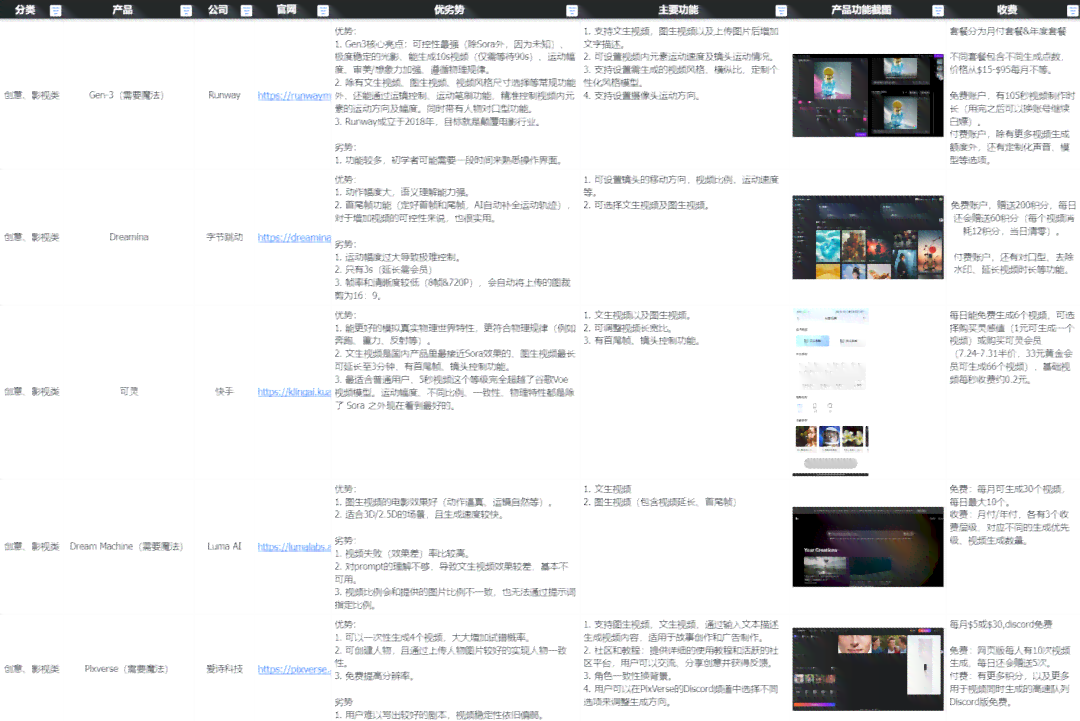Select the main features cell for Dream Machine
1080x721 pixels.
point(682,546)
